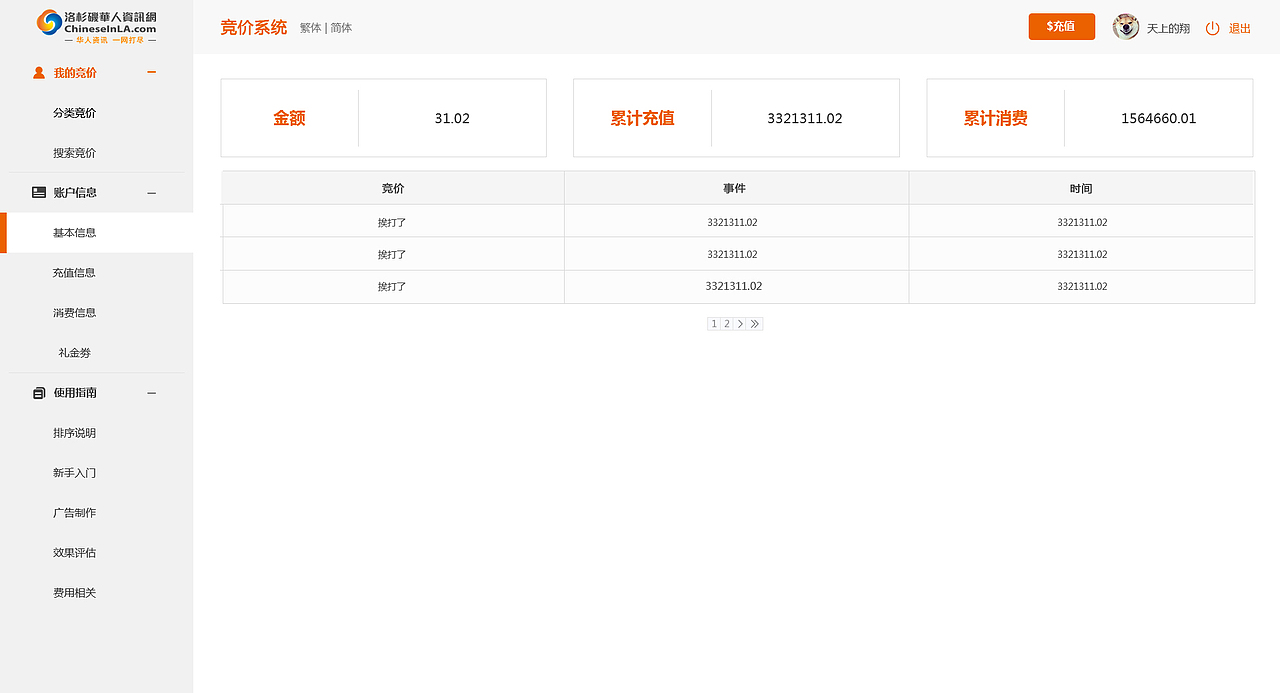Image resolution: width=1280 pixels, height=693 pixels.
Task: Click the 金额 value 31.02
Action: (452, 118)
